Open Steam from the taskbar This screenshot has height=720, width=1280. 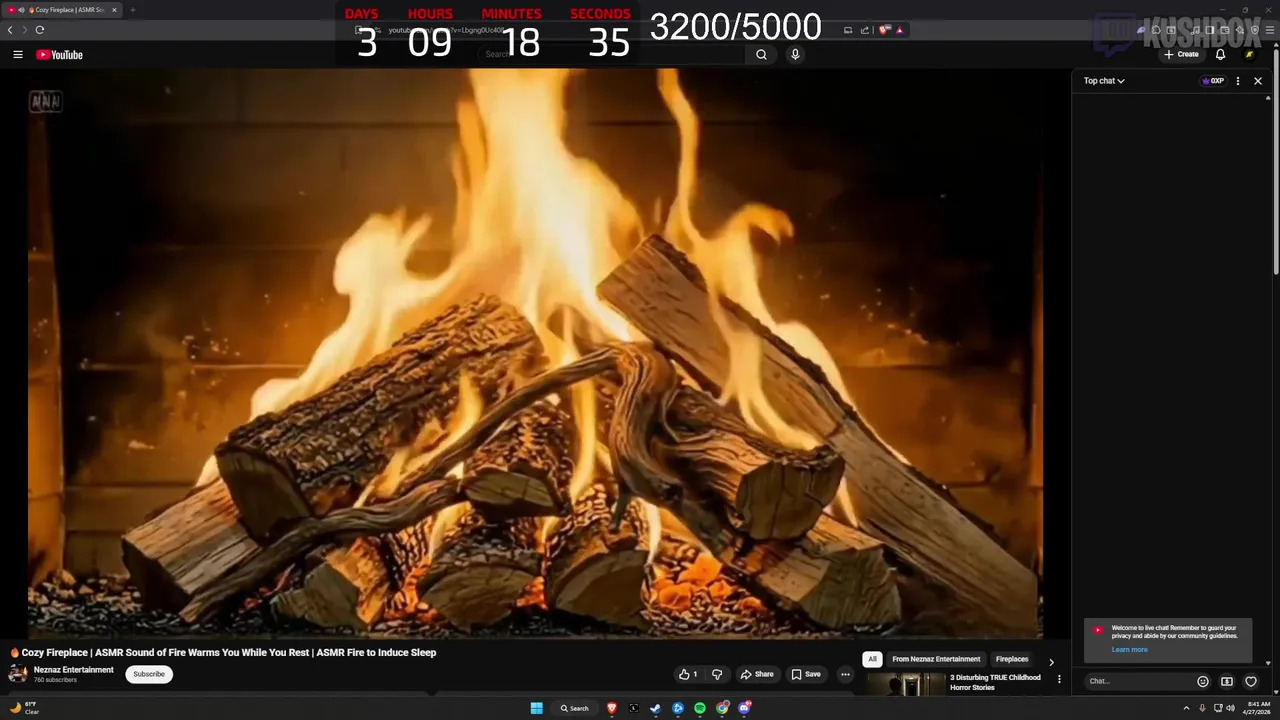point(656,708)
